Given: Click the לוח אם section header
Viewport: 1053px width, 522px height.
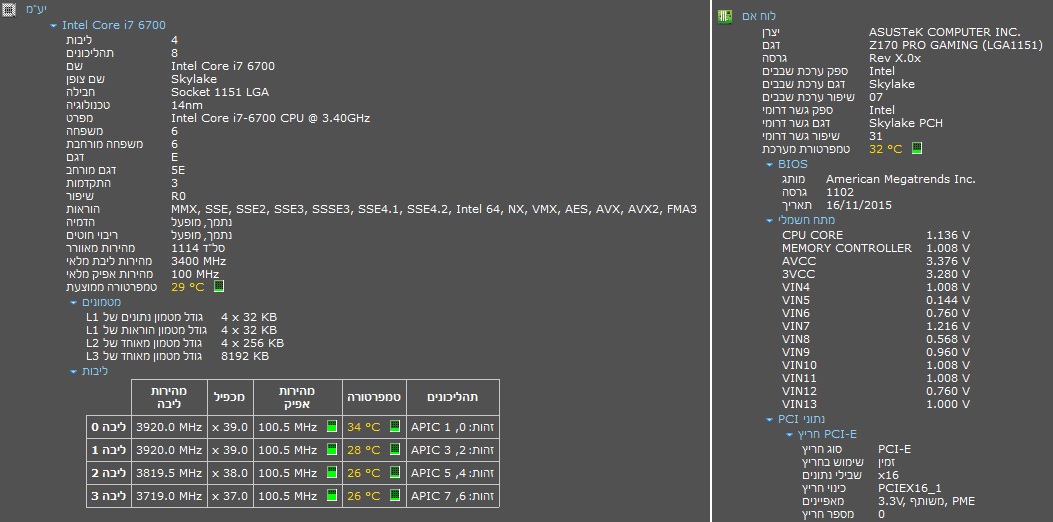Looking at the screenshot, I should coord(759,16).
